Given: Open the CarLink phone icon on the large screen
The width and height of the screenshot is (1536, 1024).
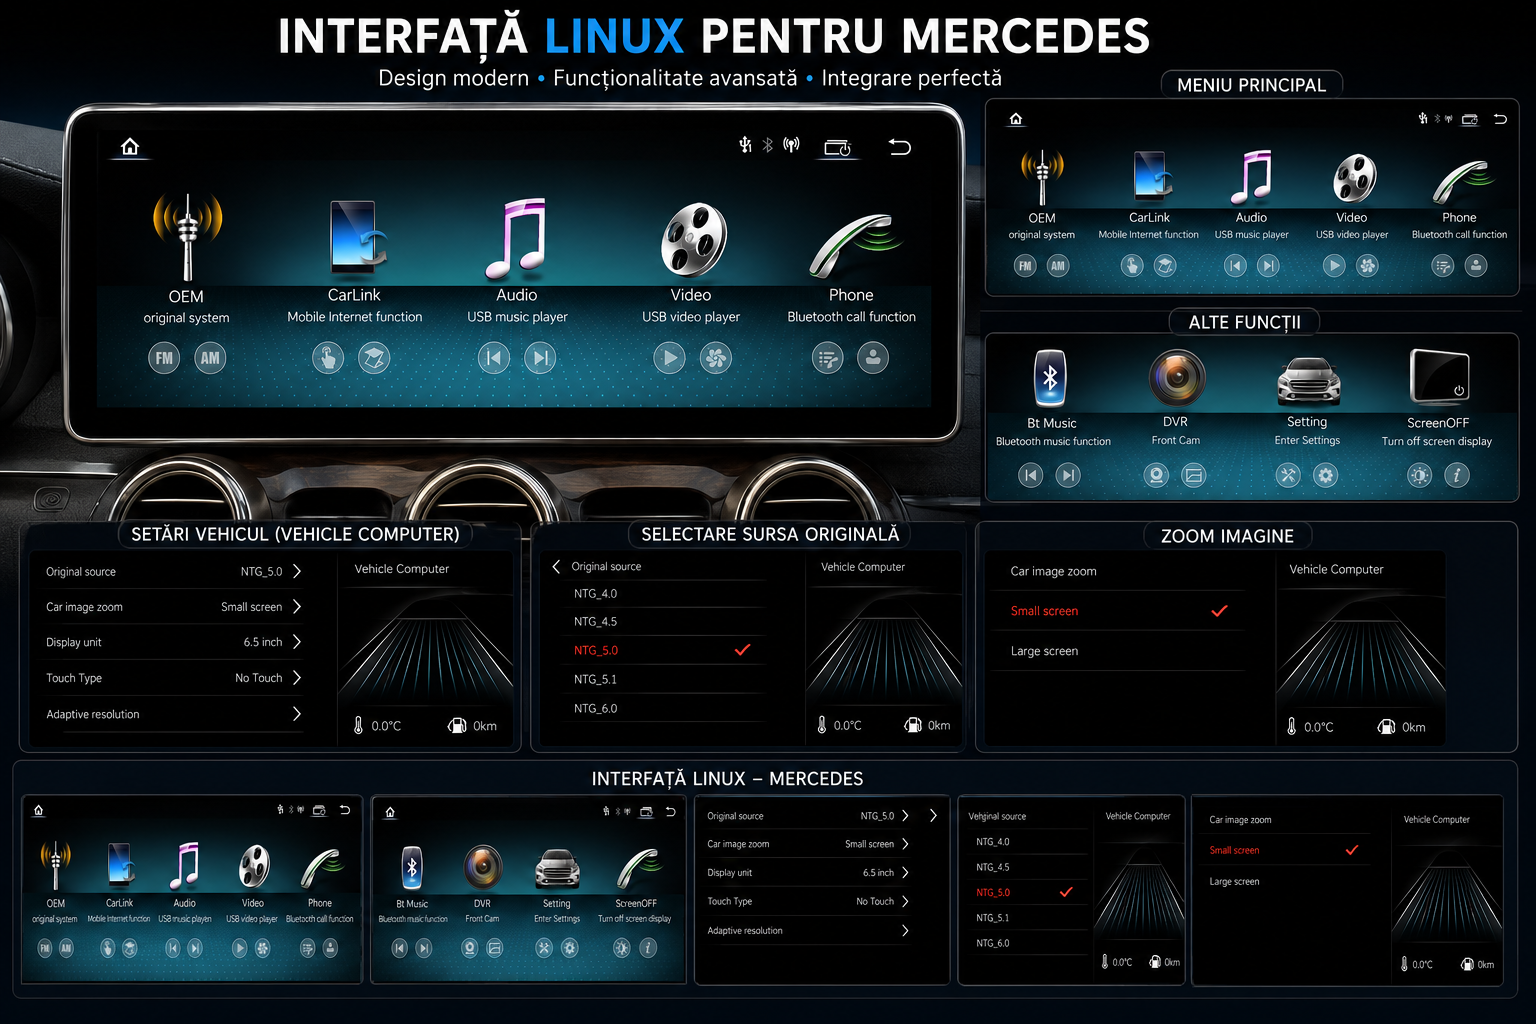Looking at the screenshot, I should (357, 238).
